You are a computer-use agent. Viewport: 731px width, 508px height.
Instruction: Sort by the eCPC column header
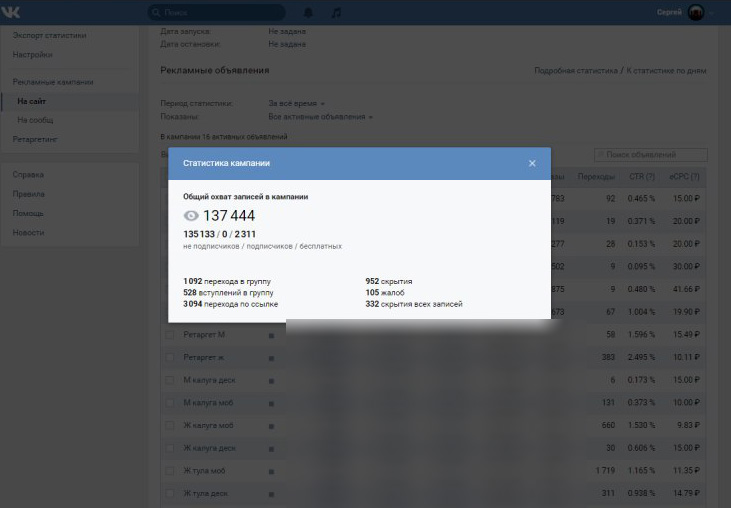684,177
